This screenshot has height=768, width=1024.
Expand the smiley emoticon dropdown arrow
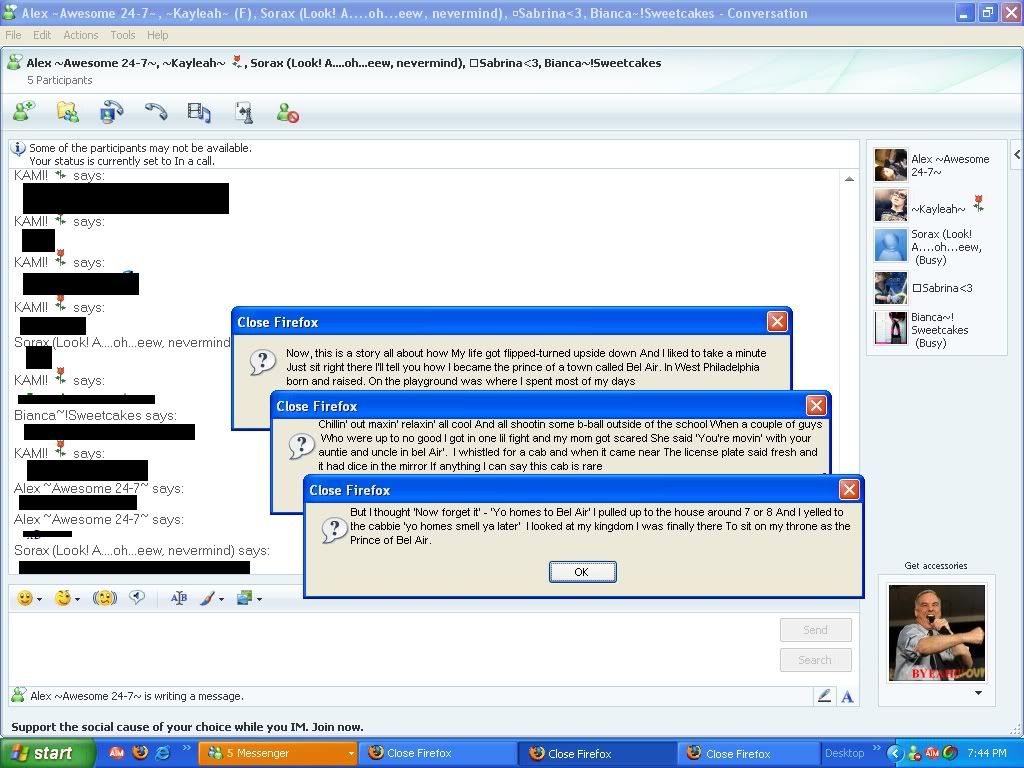(40, 599)
